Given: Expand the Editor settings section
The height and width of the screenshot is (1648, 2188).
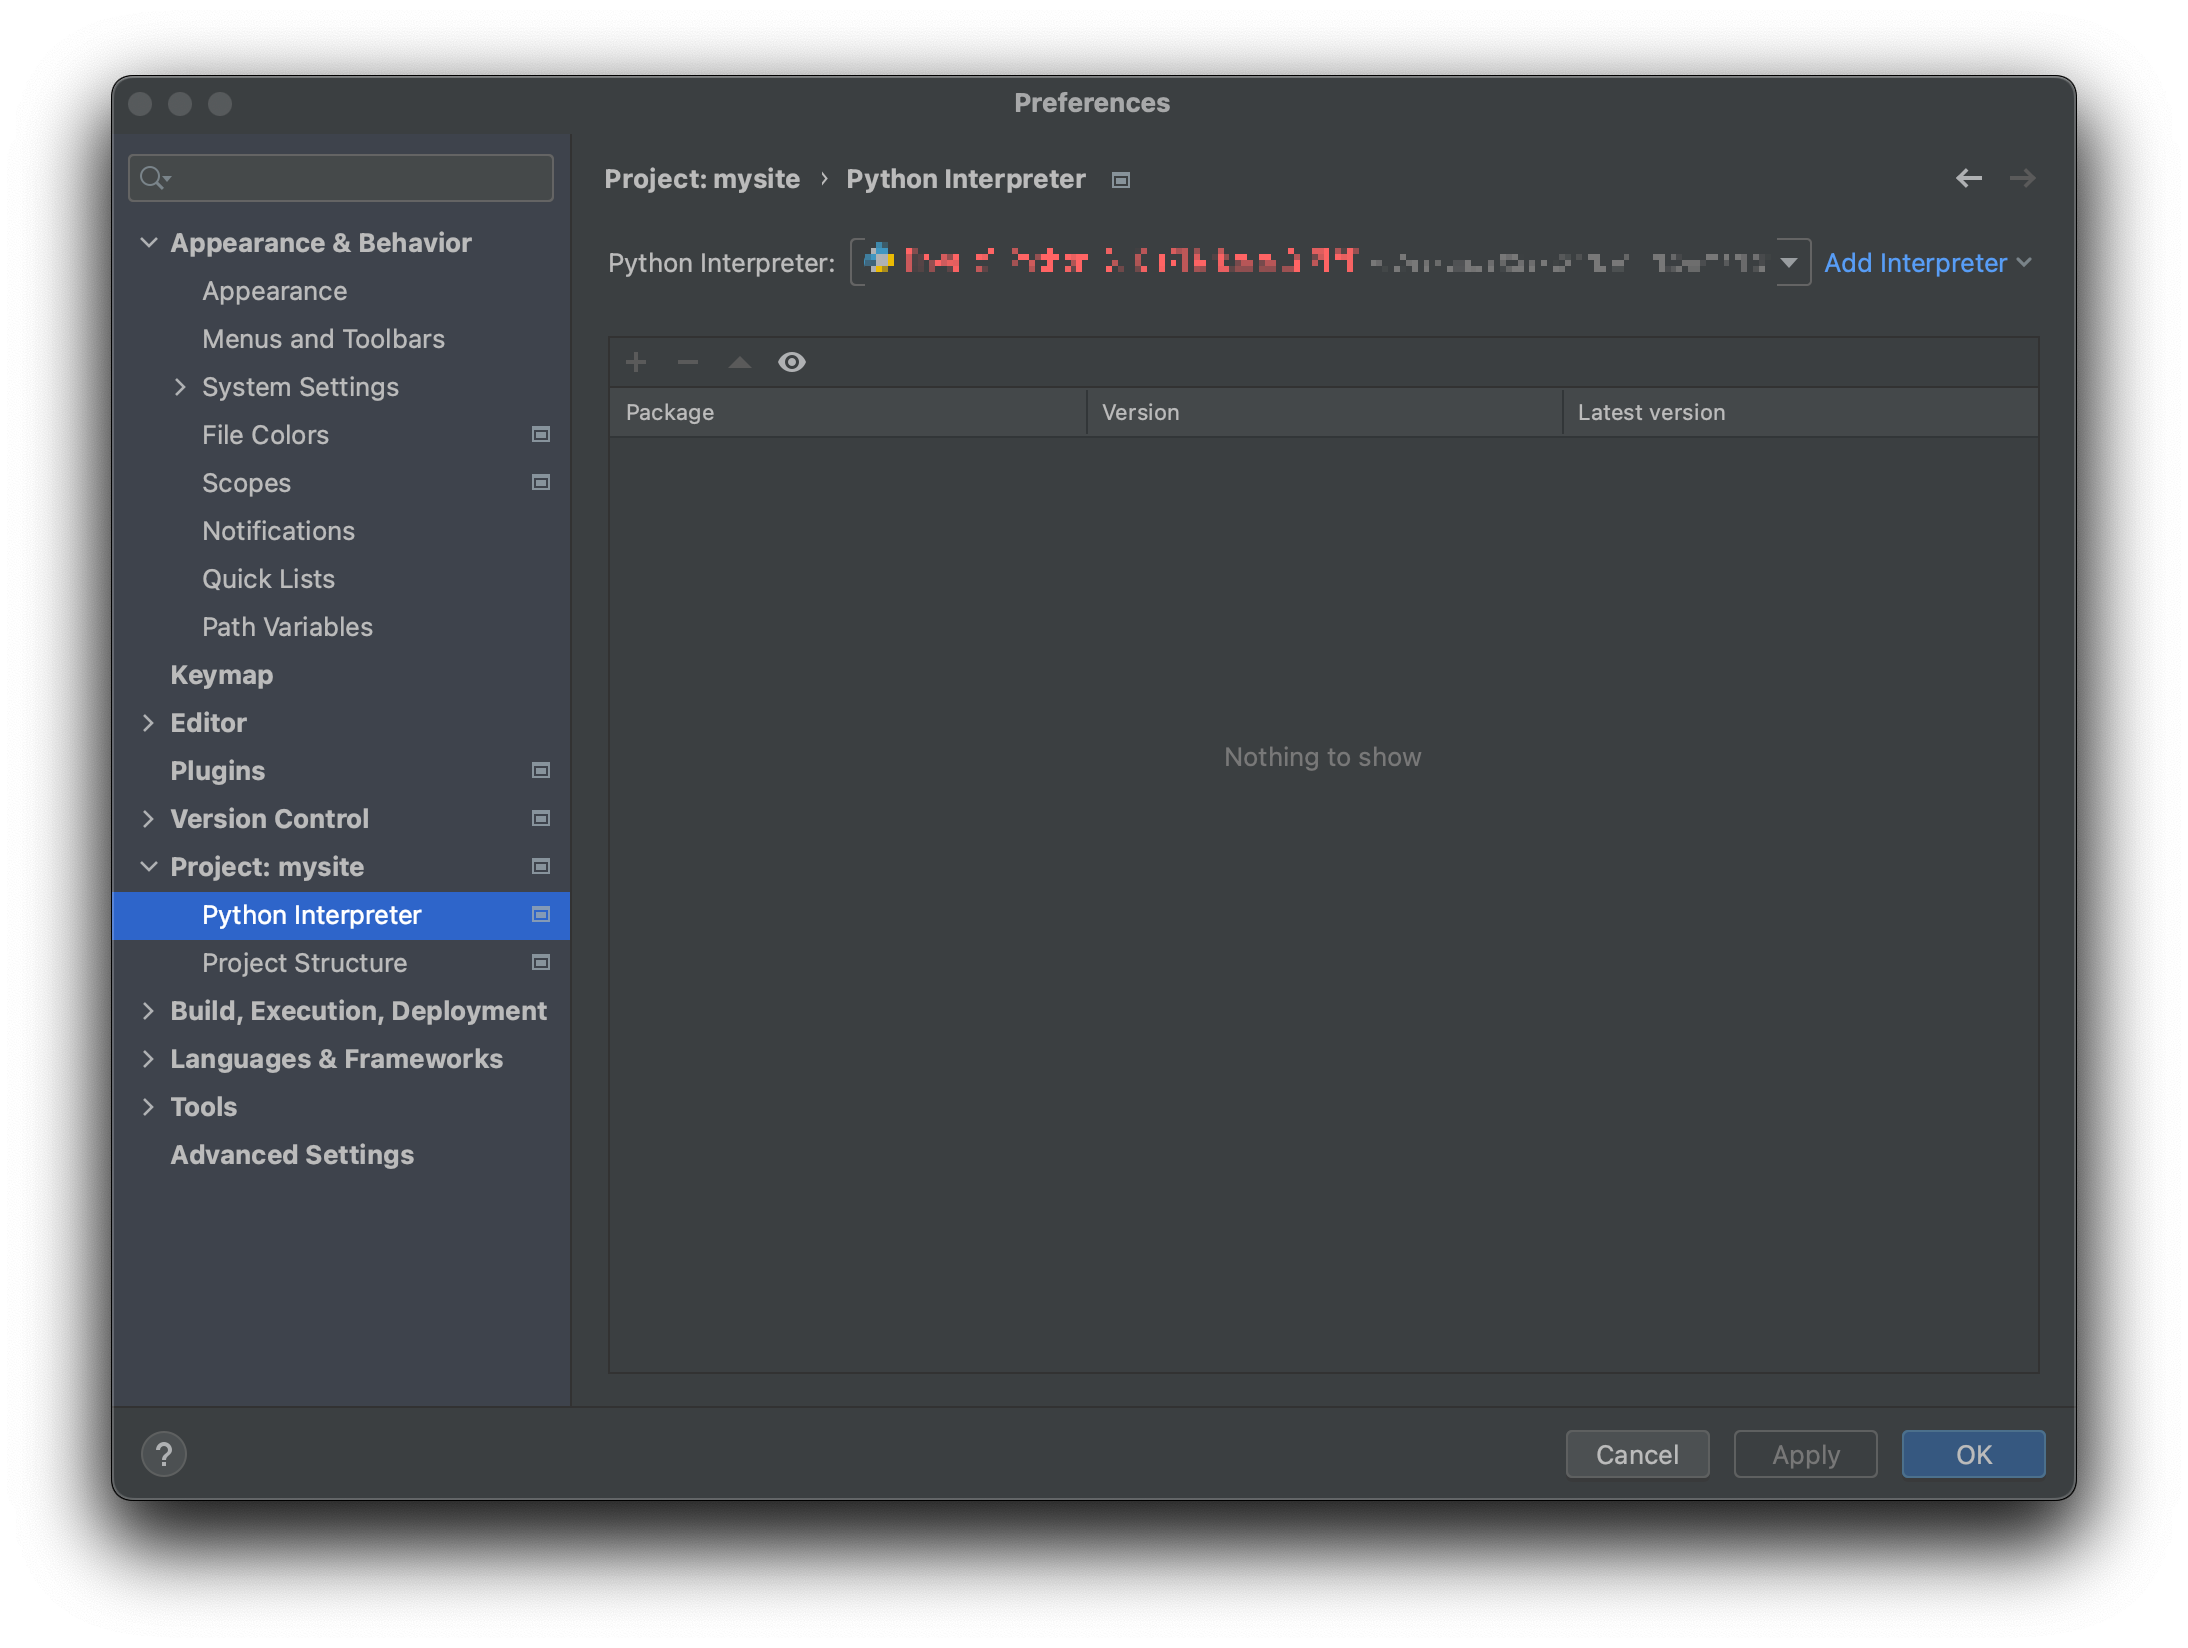Looking at the screenshot, I should pos(149,723).
